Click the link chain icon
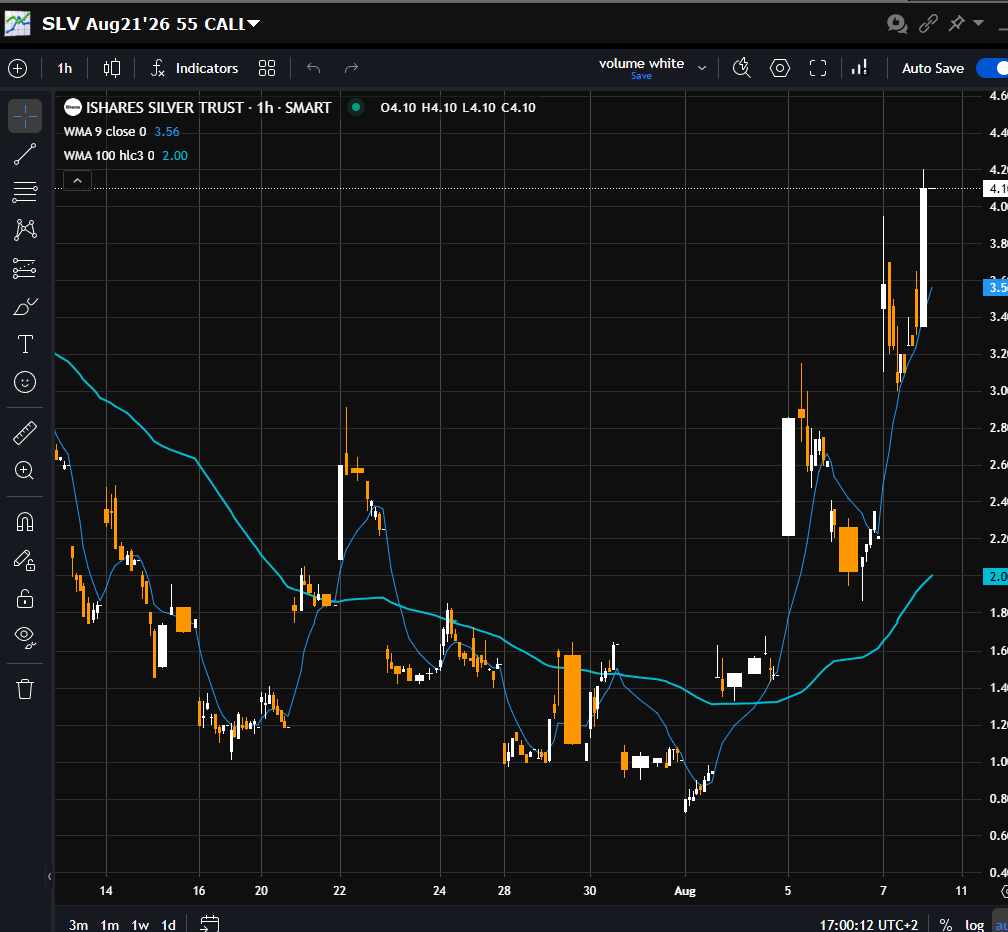 [x=928, y=24]
